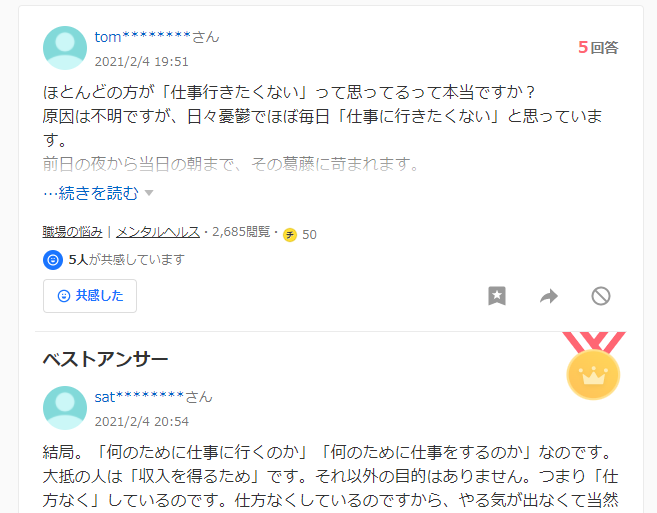Click the blue empathy smiley icon

(53, 260)
